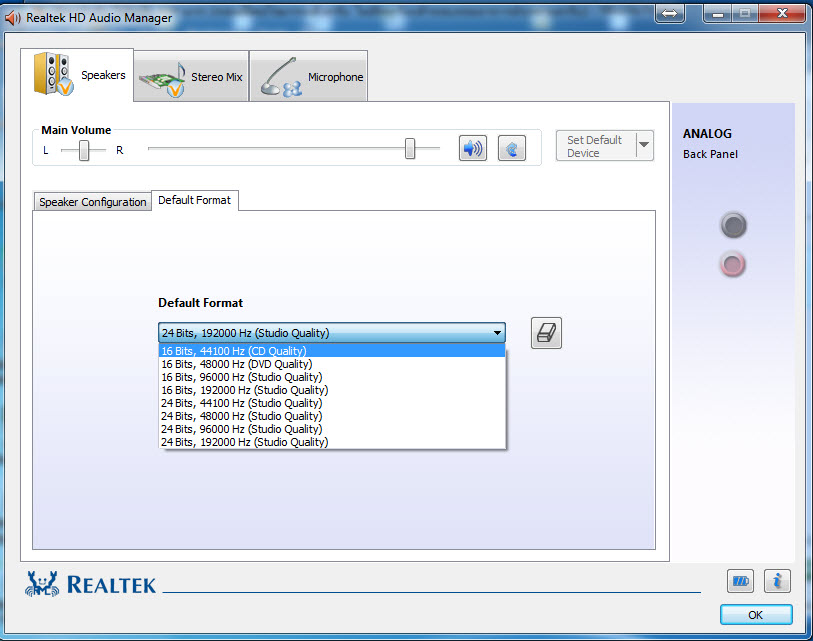Image resolution: width=813 pixels, height=641 pixels.
Task: Click the main volume slider thumb
Action: point(410,149)
